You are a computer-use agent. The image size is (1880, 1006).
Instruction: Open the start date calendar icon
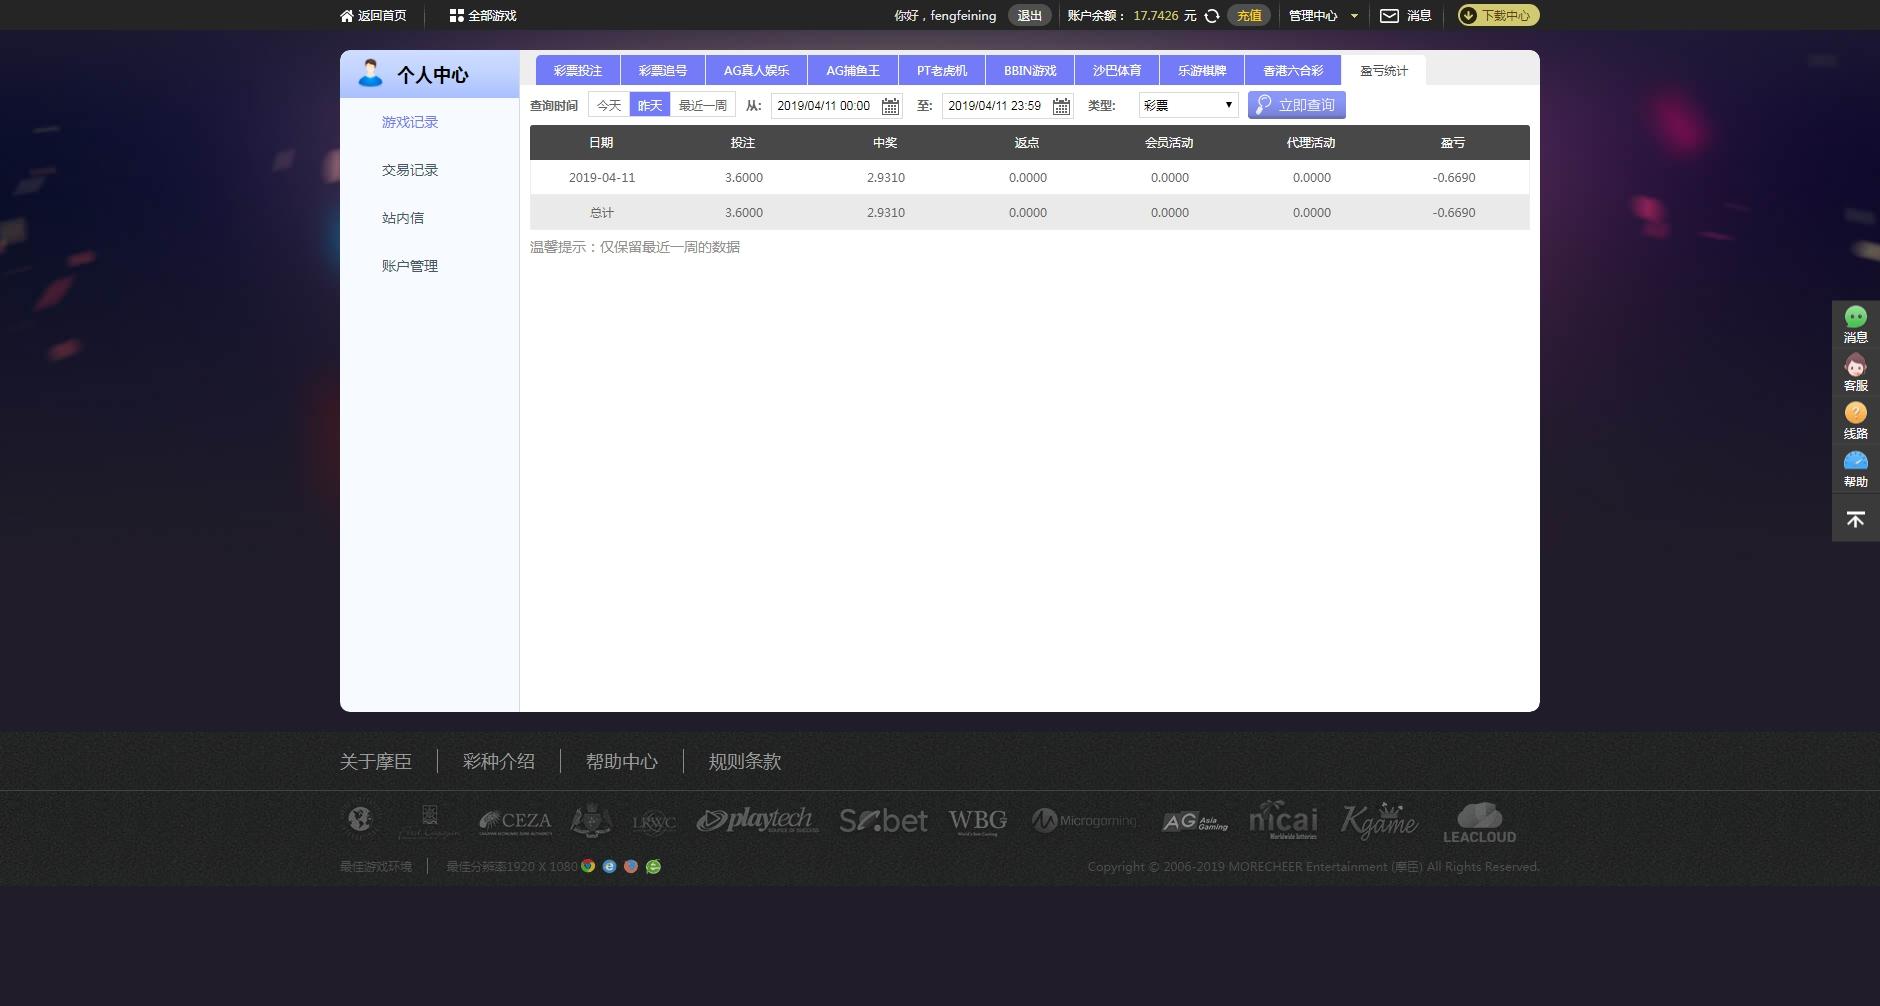(x=890, y=106)
